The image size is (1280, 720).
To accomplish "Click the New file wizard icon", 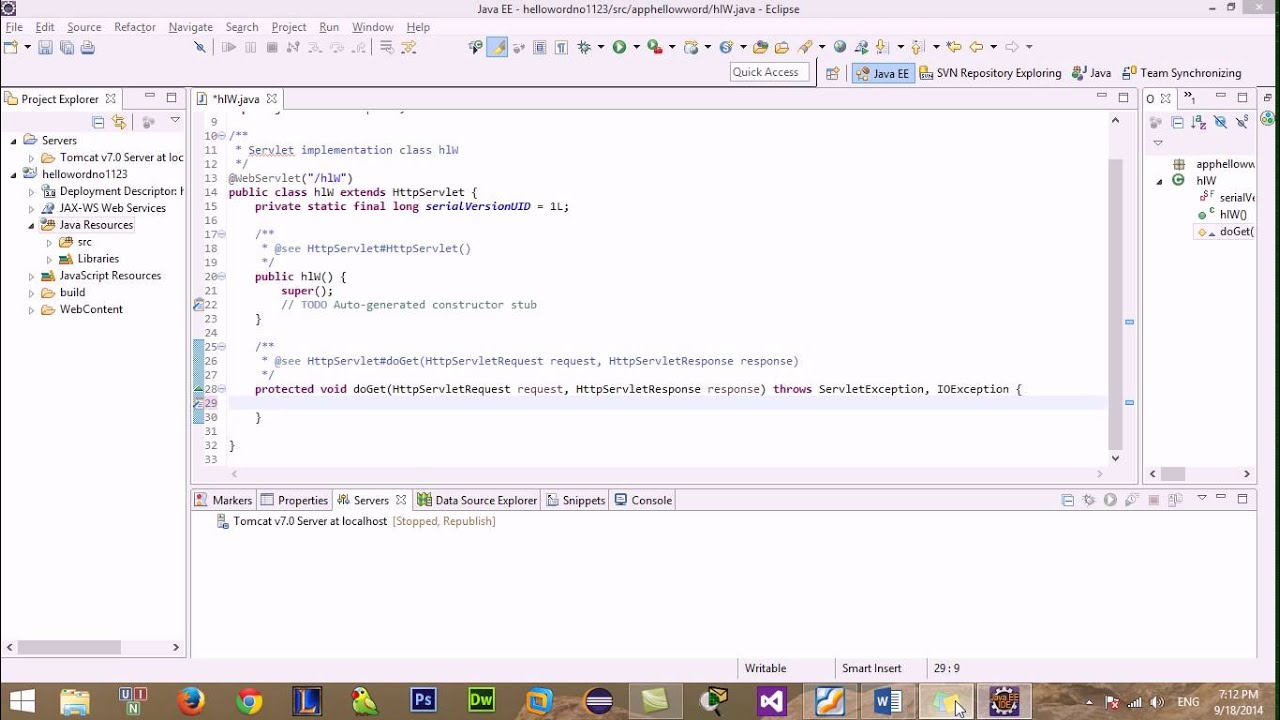I will (x=11, y=47).
